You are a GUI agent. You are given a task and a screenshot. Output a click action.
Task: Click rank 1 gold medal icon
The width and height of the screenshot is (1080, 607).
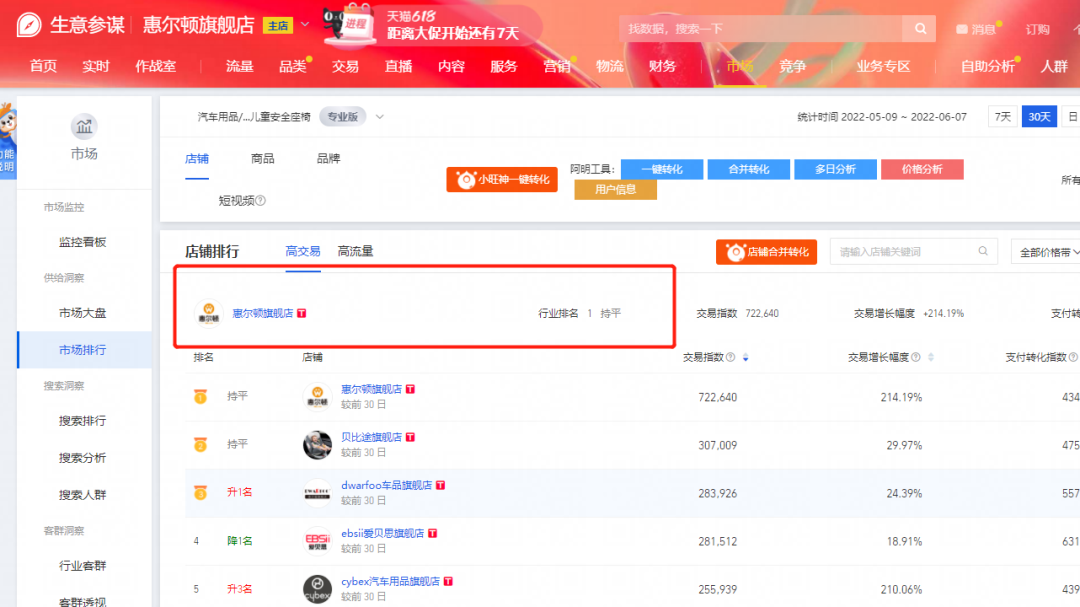click(200, 397)
